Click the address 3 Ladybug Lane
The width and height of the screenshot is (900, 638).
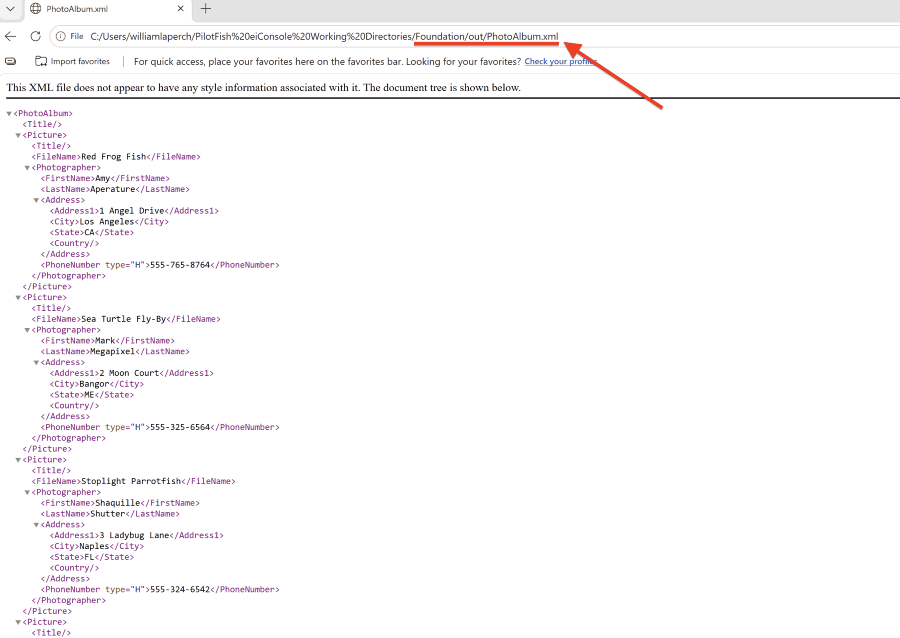135,535
